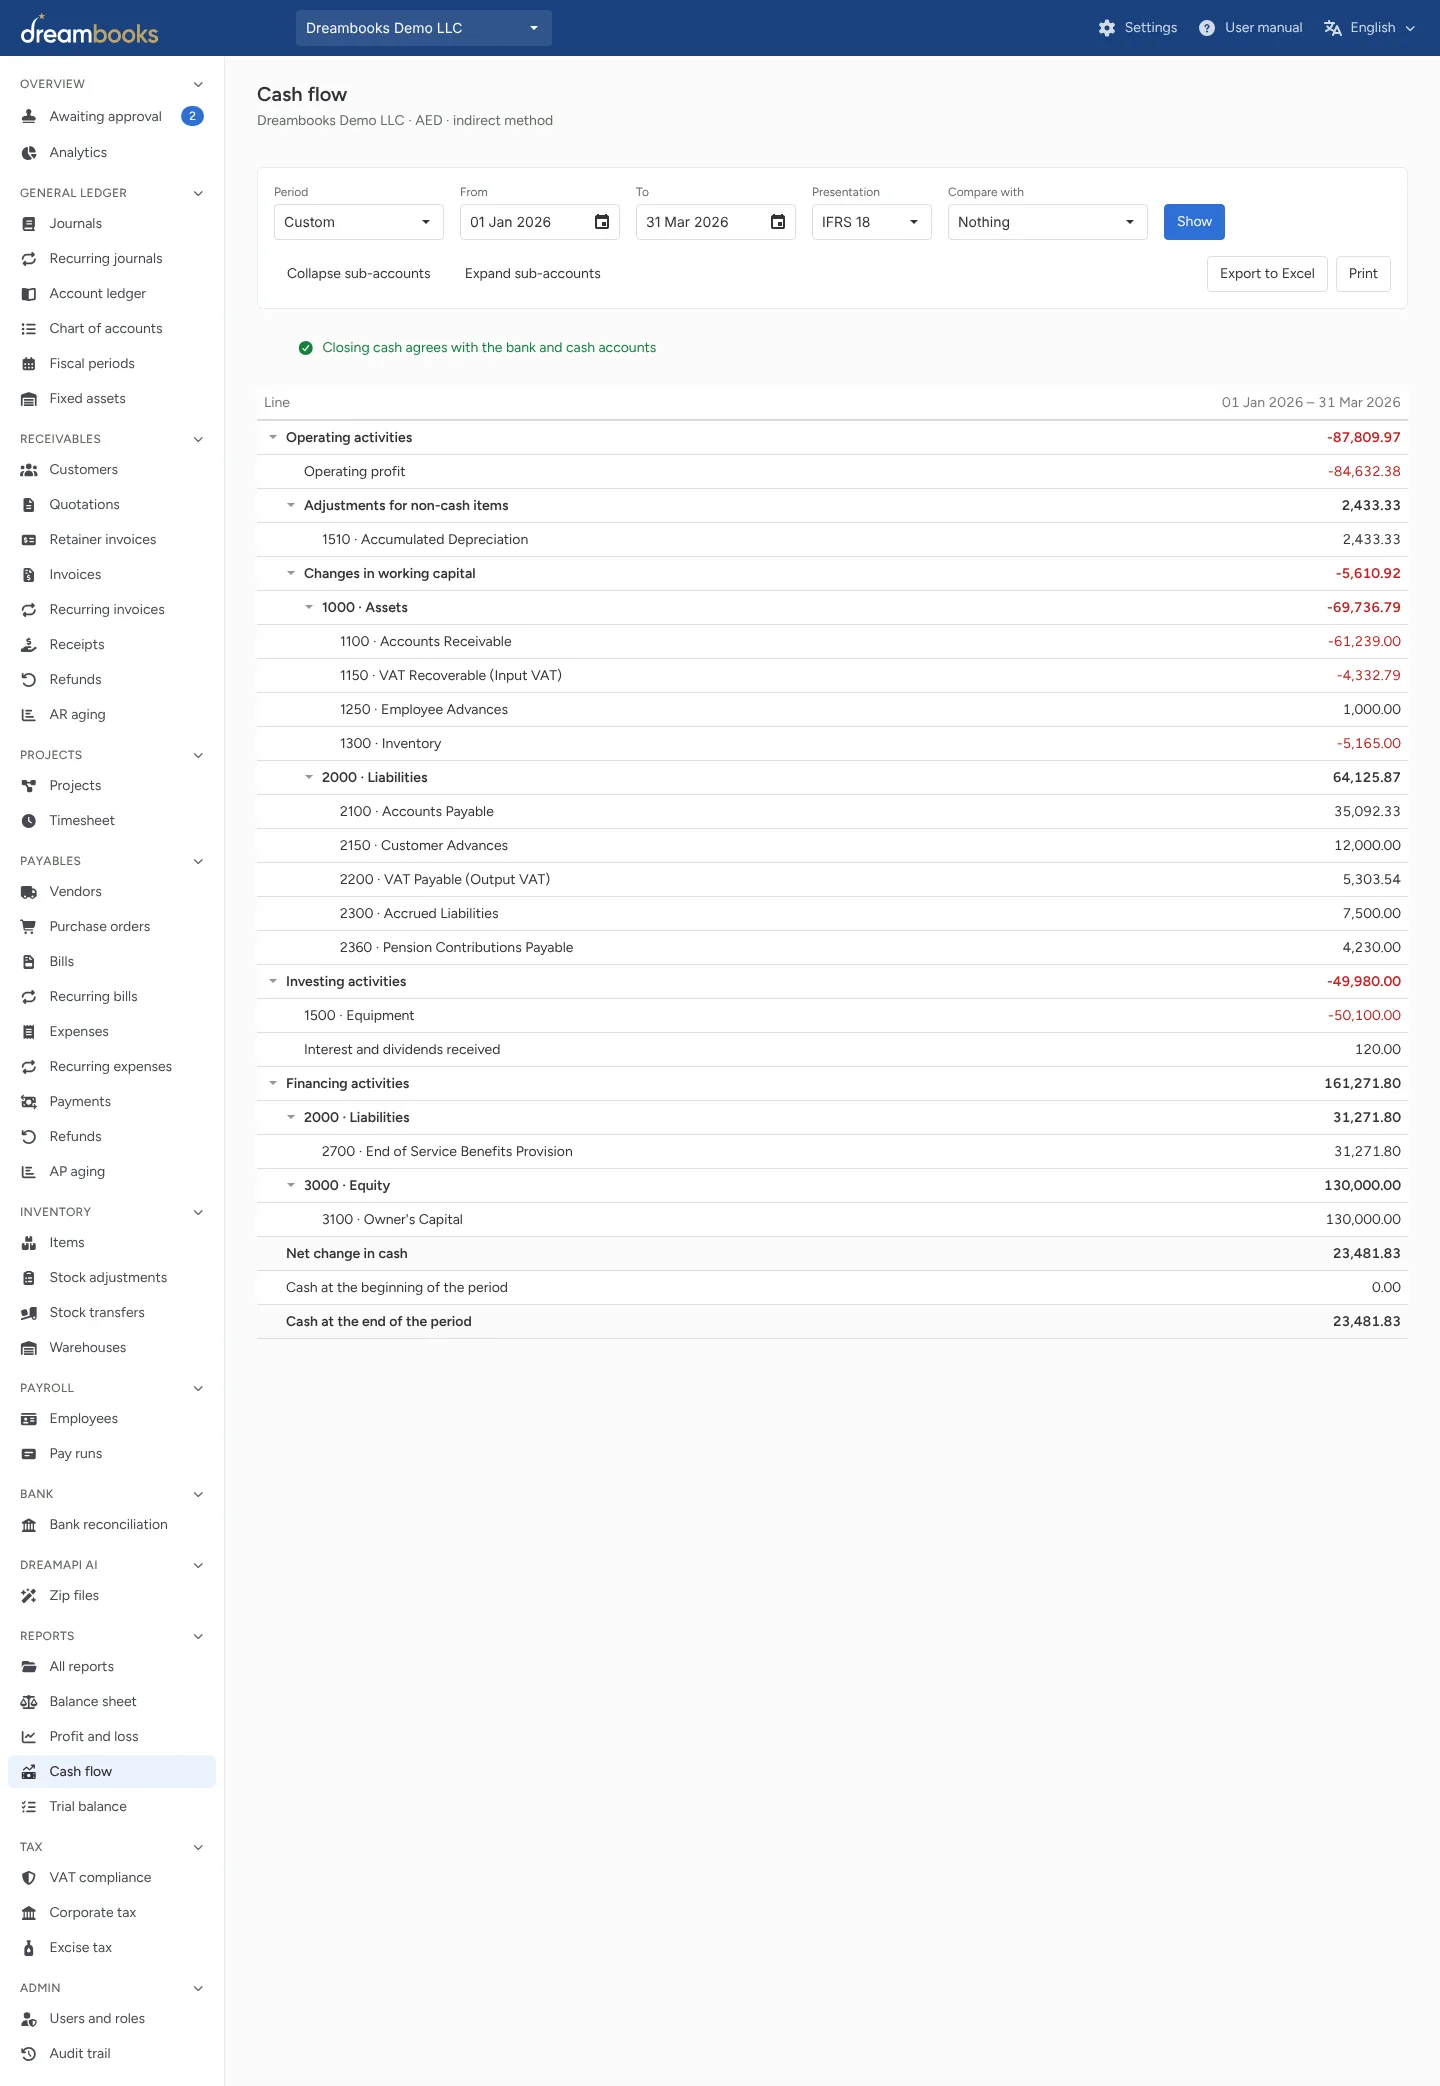Open Journals in the sidebar
1440x2086 pixels.
tap(112, 224)
